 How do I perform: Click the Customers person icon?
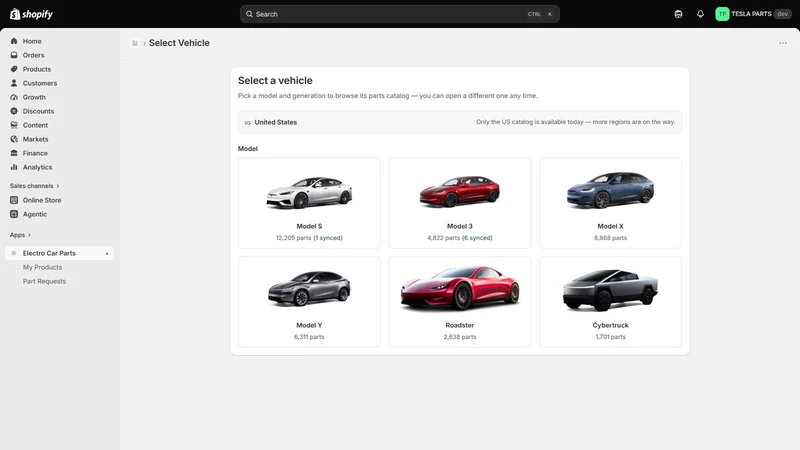(14, 83)
